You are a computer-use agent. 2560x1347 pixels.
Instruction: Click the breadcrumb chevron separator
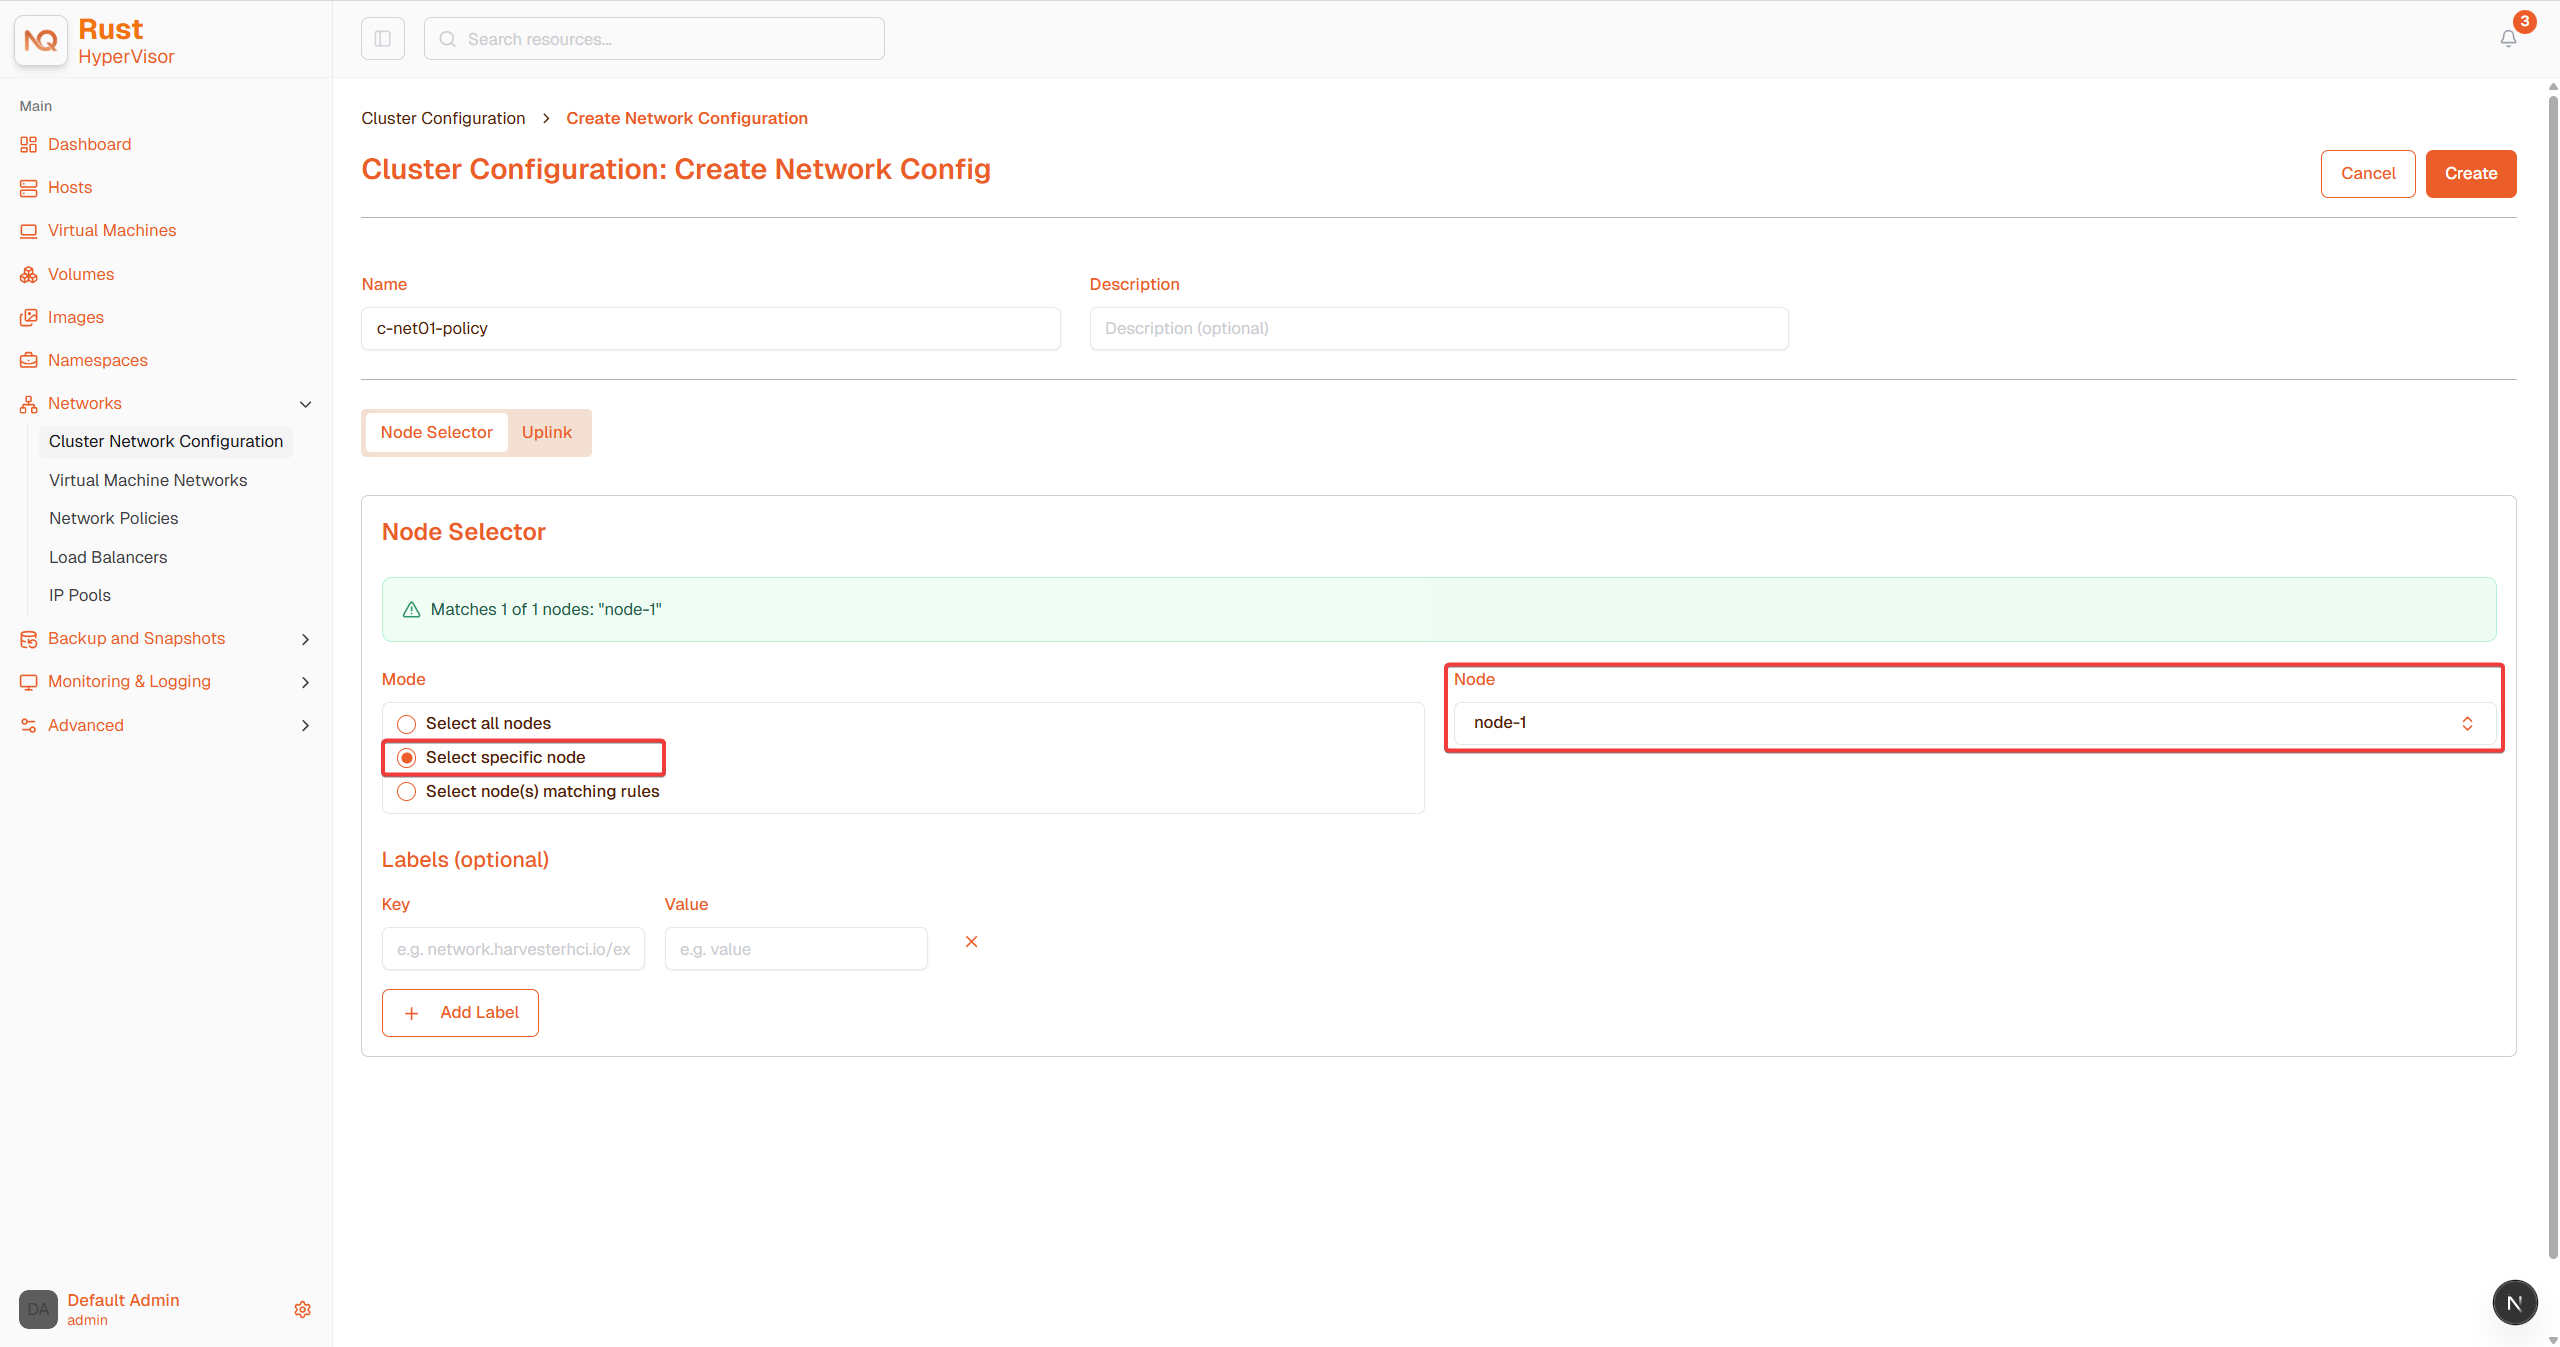click(x=546, y=119)
